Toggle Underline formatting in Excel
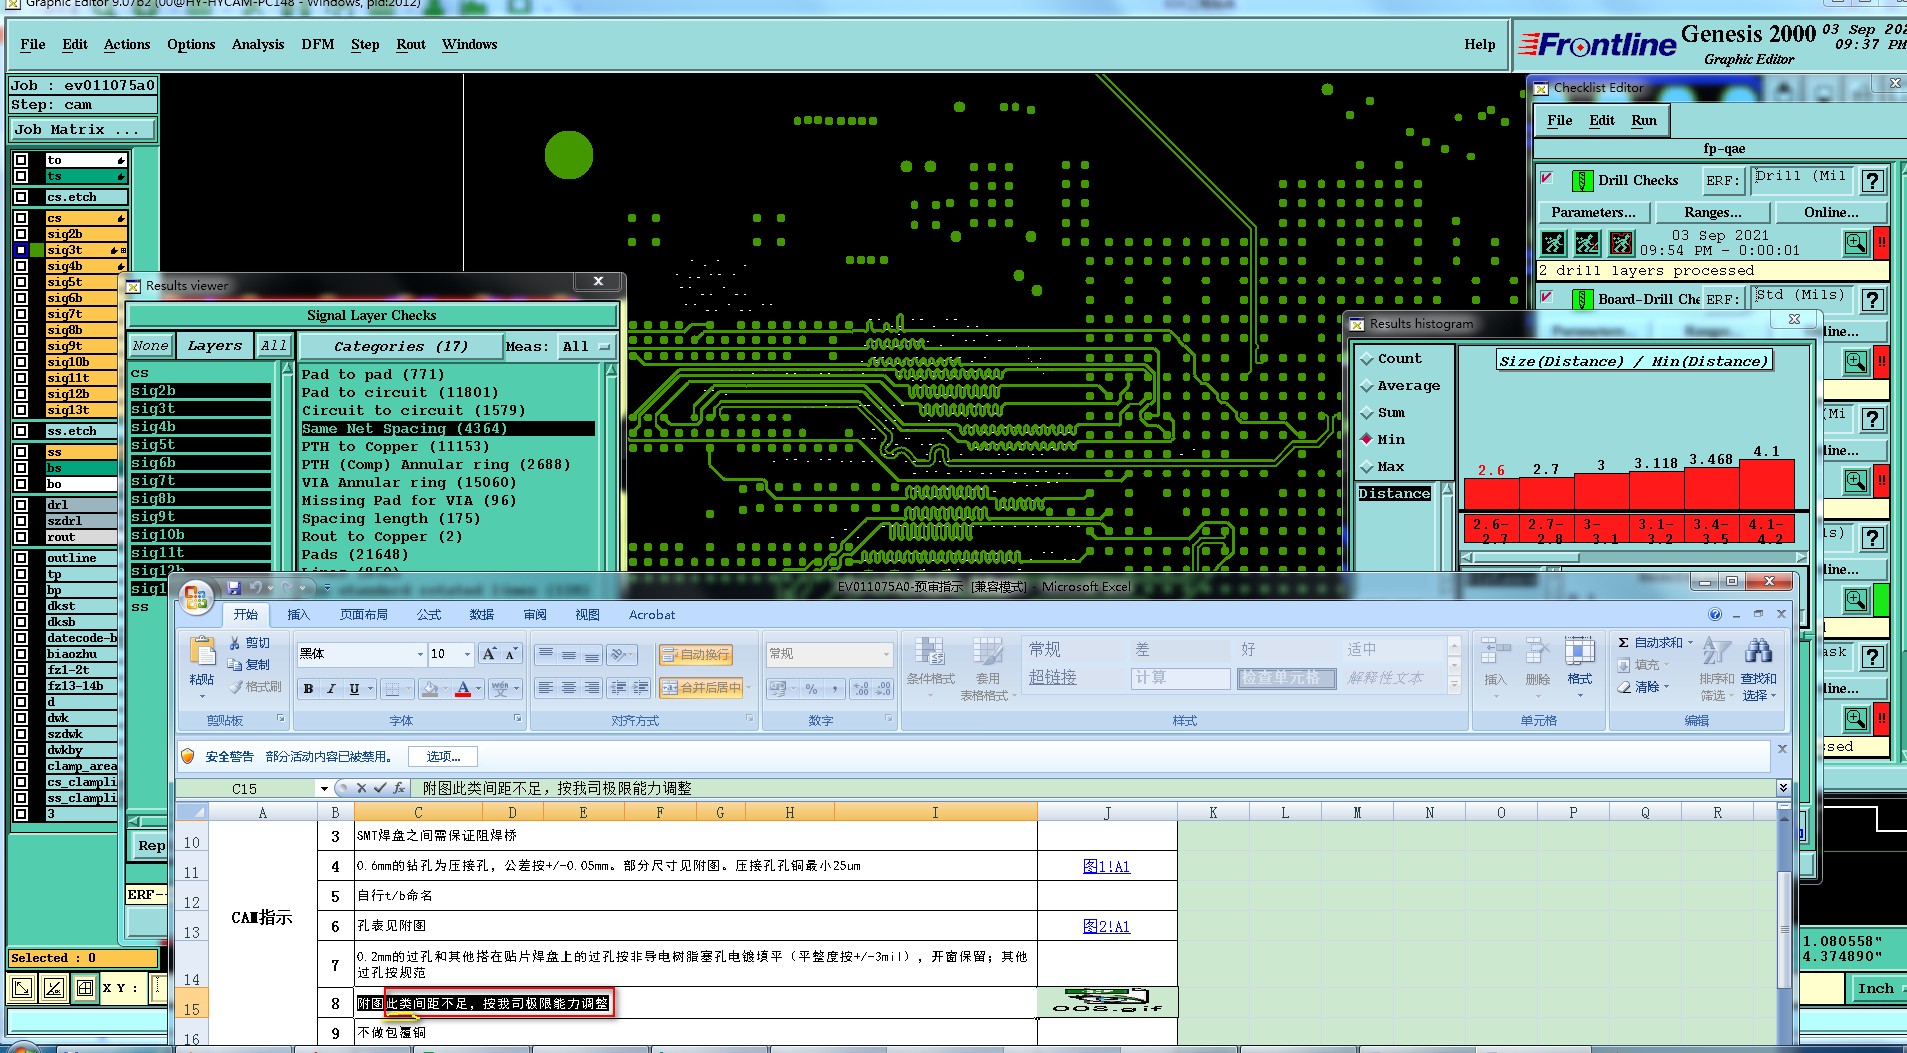The width and height of the screenshot is (1907, 1053). tap(354, 689)
